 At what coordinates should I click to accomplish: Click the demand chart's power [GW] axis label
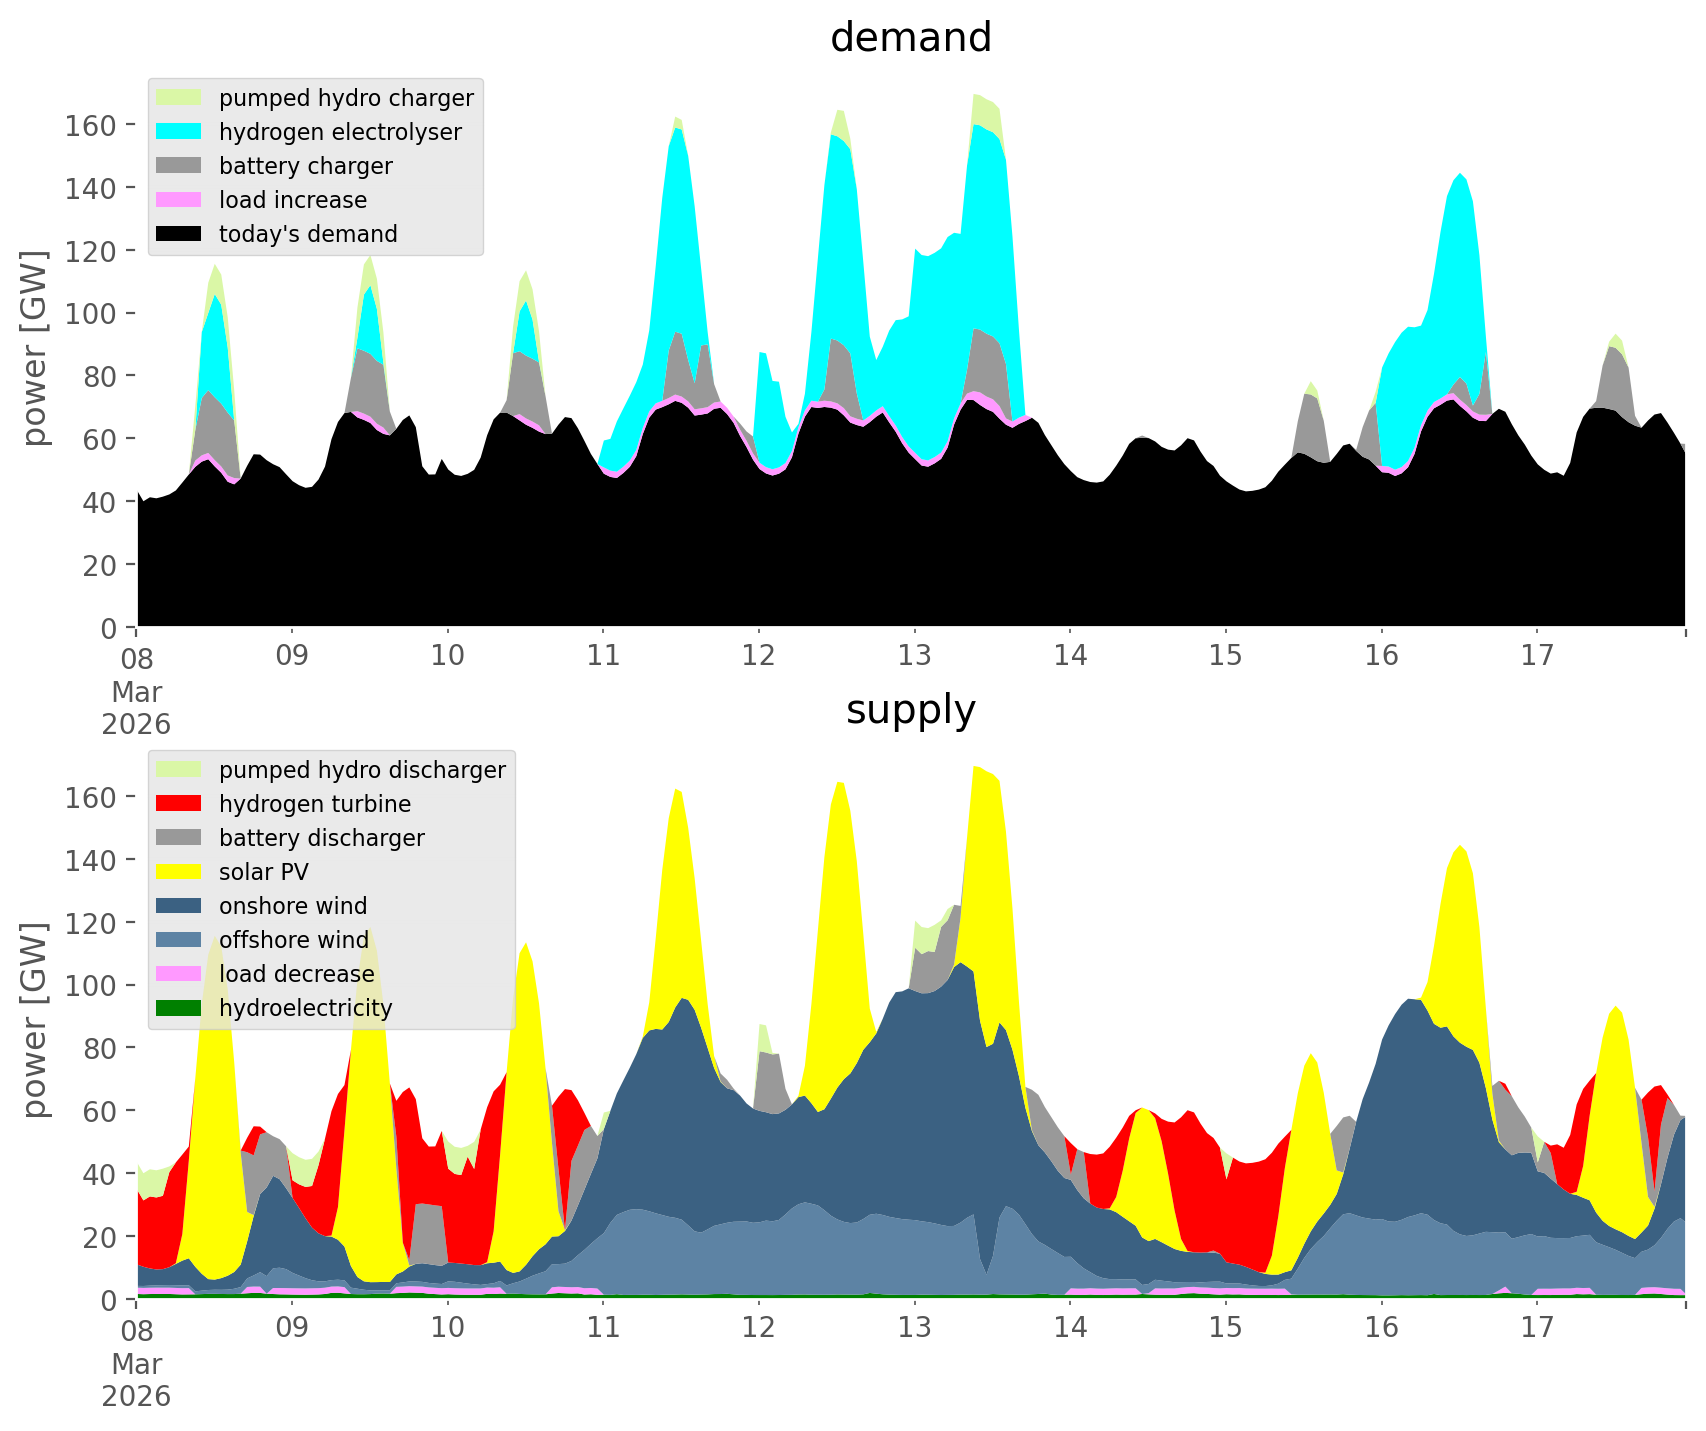point(35,348)
